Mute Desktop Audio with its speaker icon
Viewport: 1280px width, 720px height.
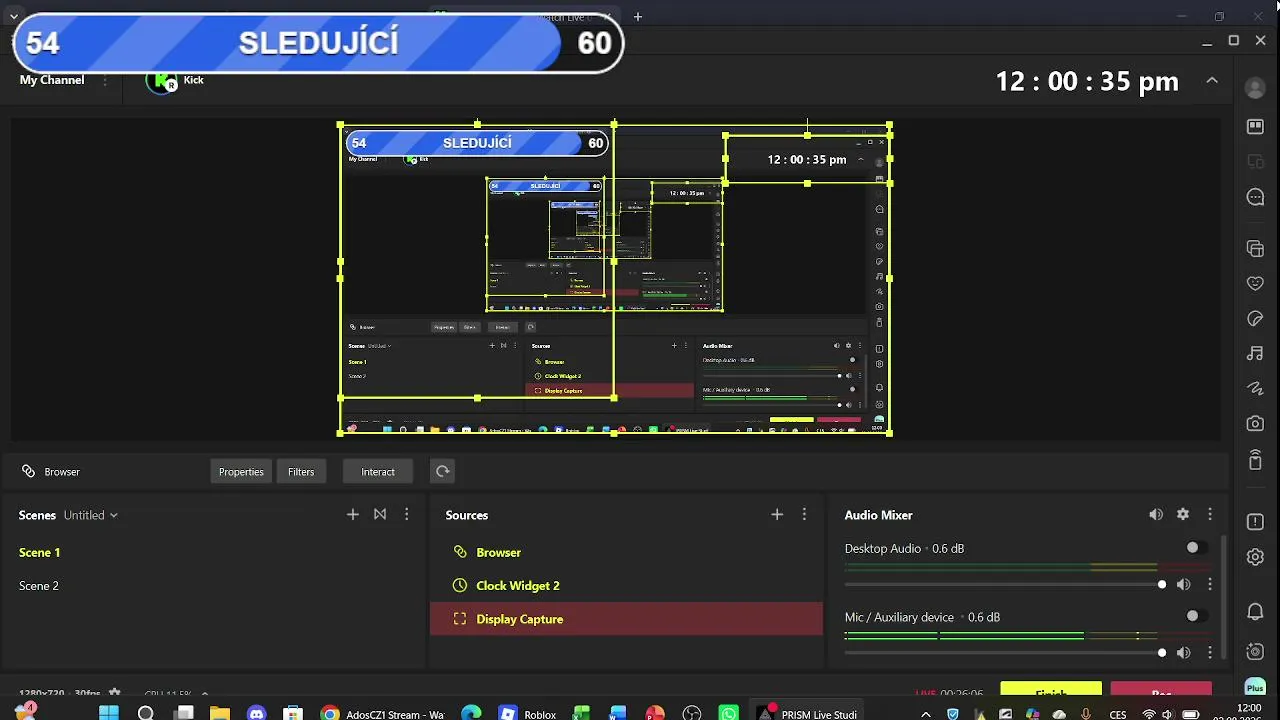pyautogui.click(x=1184, y=584)
